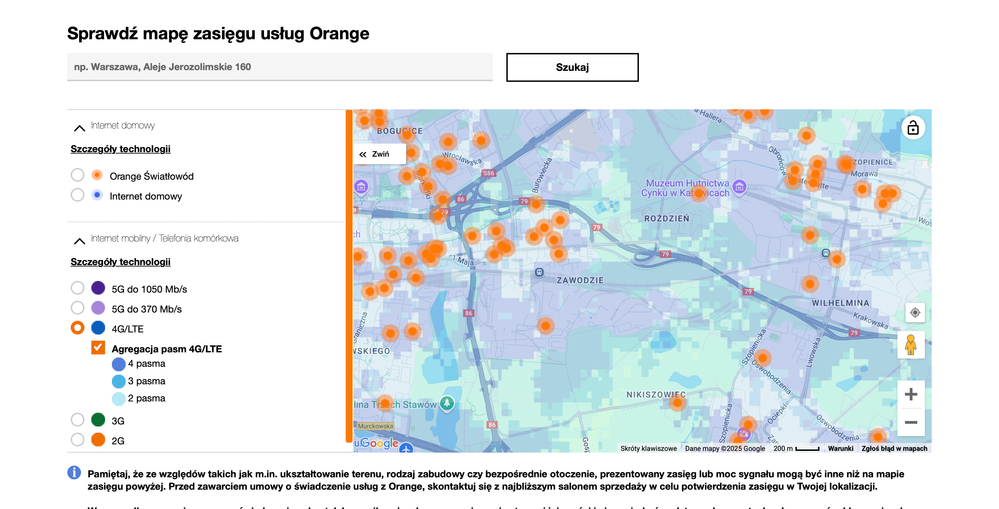Select the 5G do 1050 Mb/s radio button
The image size is (999, 509).
click(77, 288)
